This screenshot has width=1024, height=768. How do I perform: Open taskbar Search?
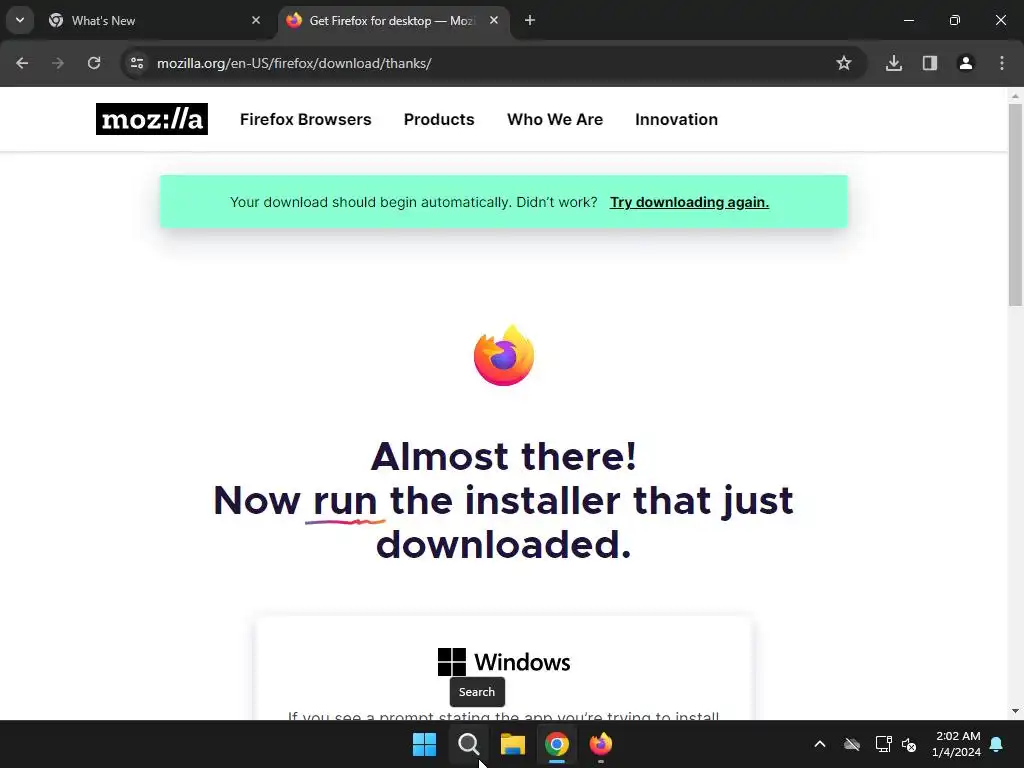(468, 744)
